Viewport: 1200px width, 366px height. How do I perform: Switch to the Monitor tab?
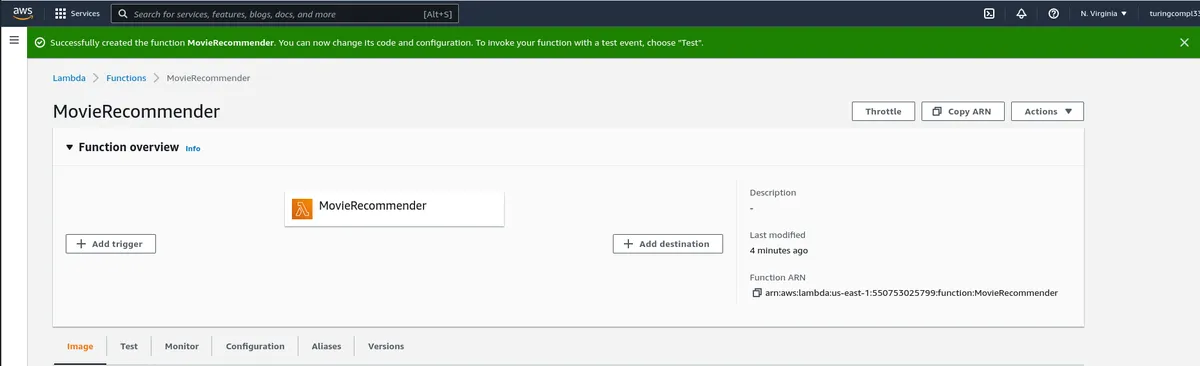coord(182,346)
